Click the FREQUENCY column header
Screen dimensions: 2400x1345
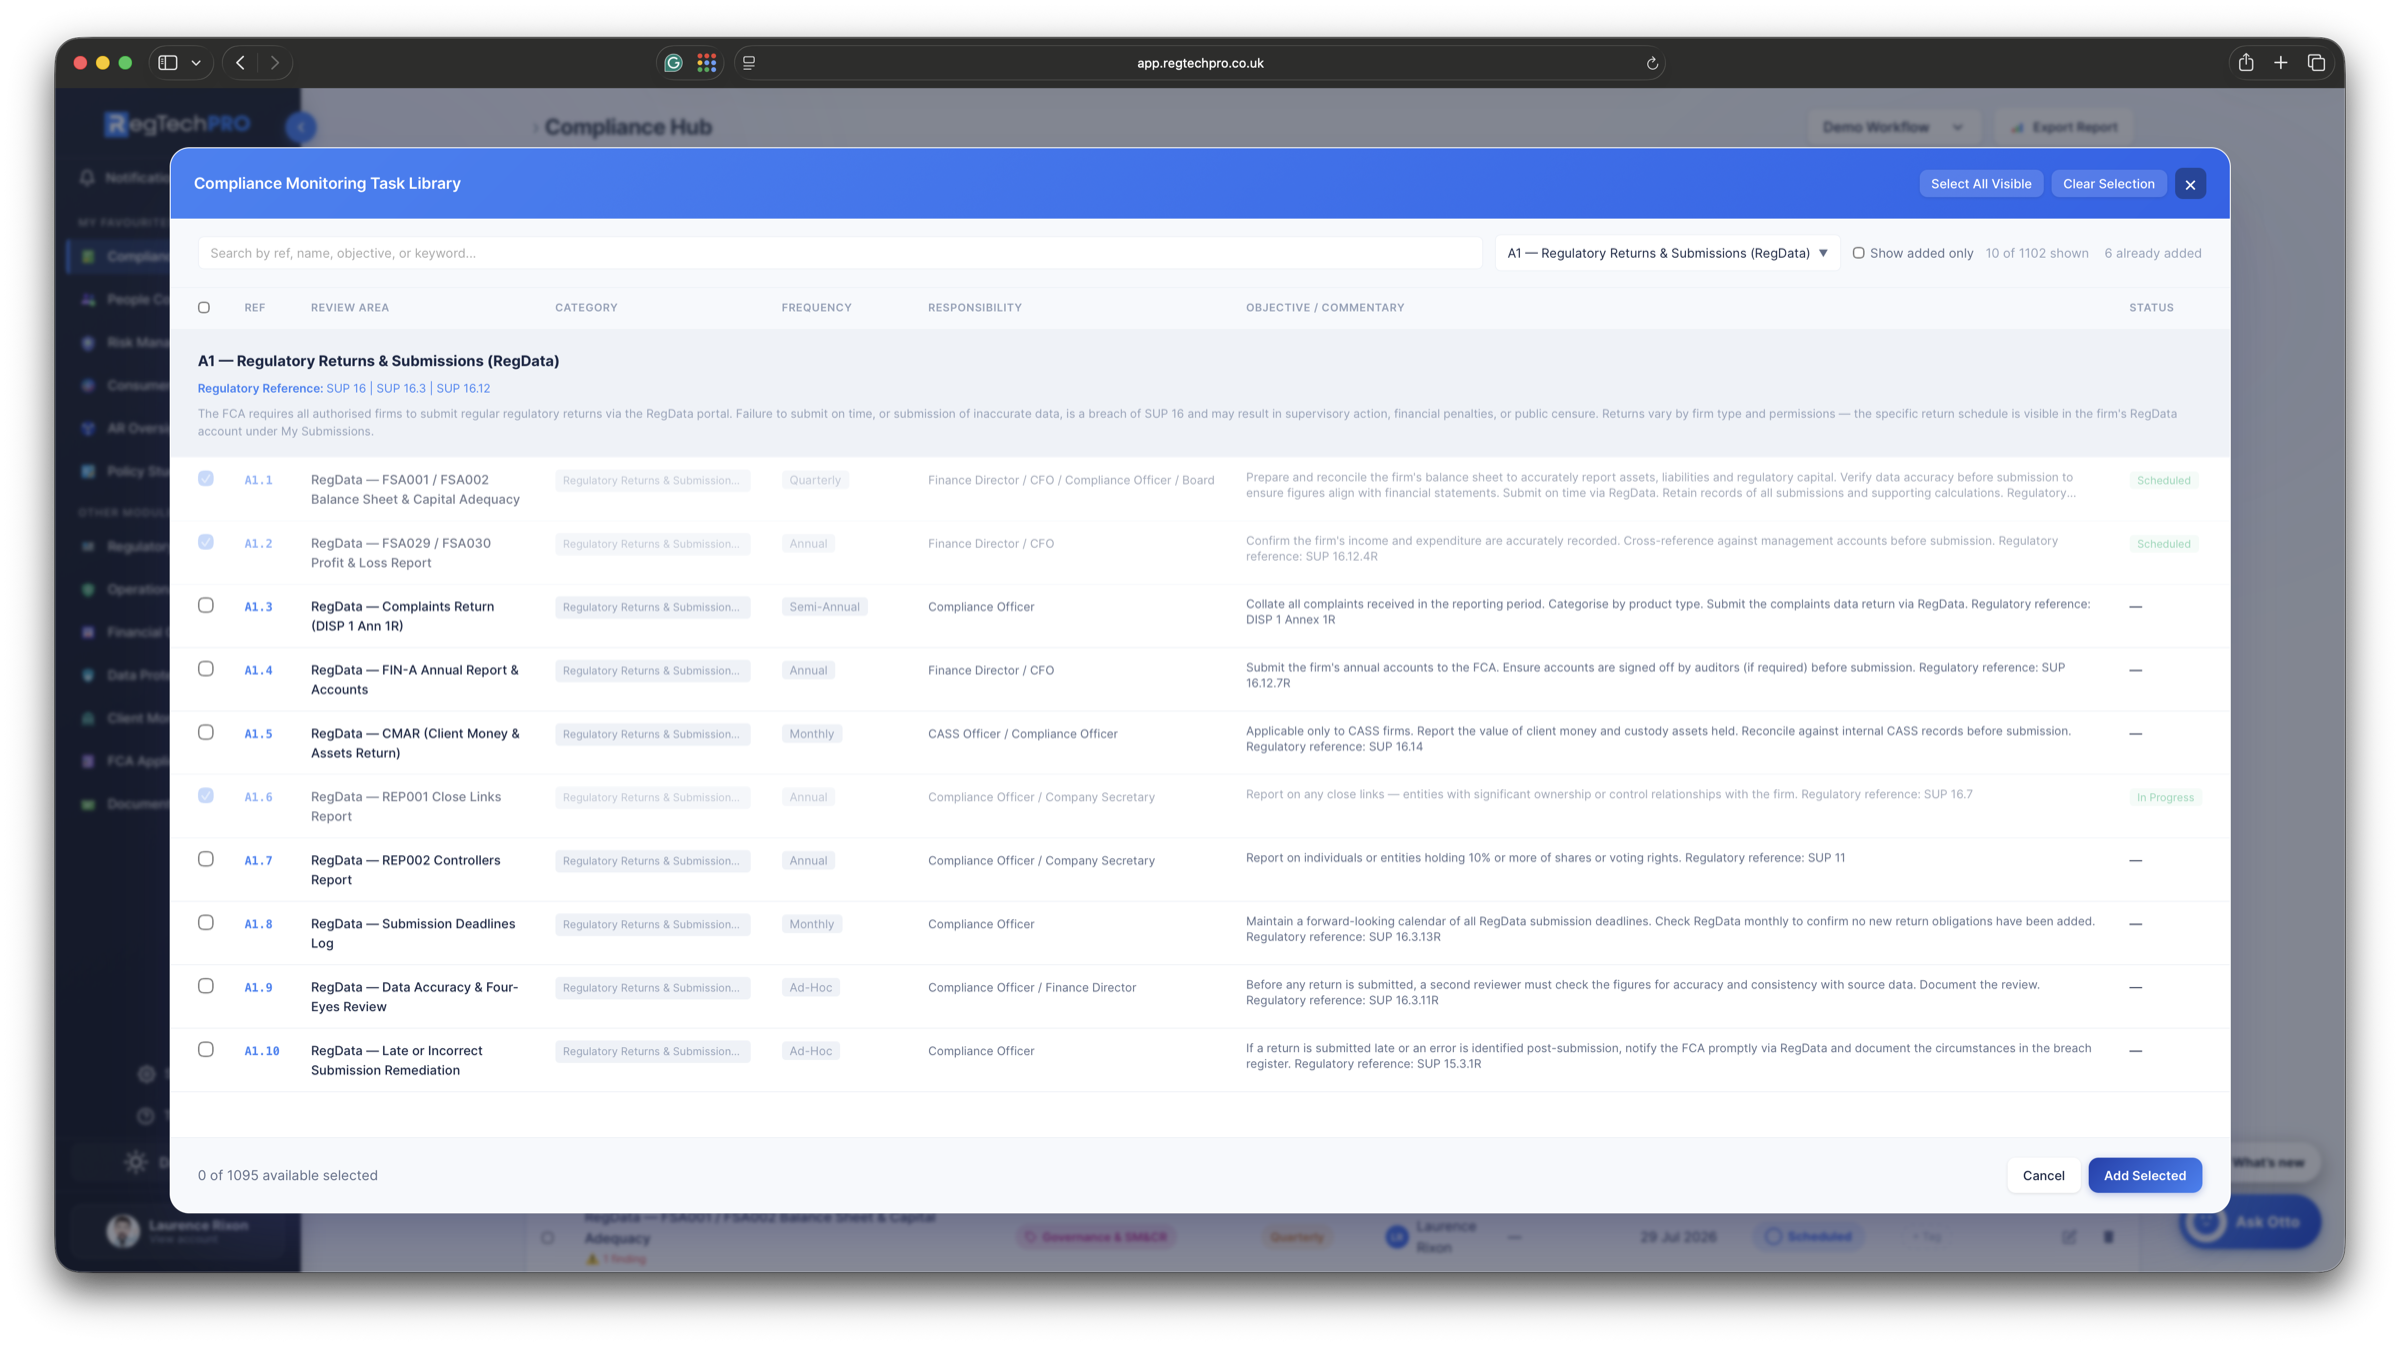[816, 307]
